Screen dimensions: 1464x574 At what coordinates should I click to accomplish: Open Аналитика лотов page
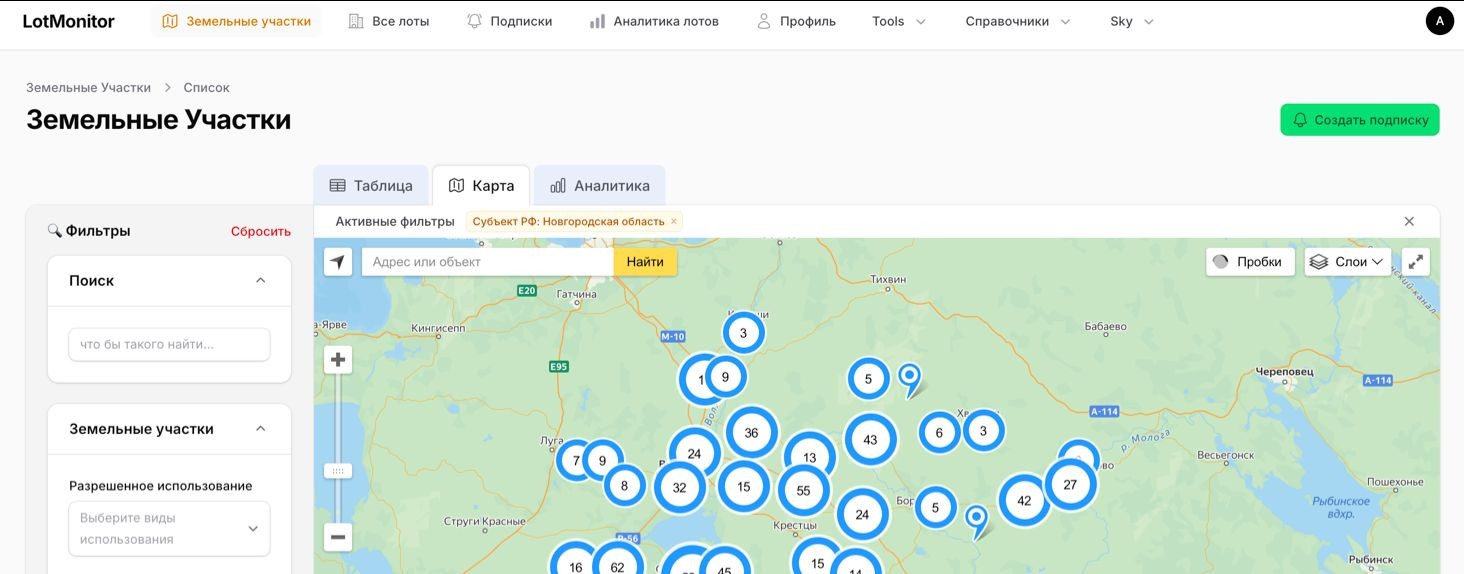pos(654,21)
